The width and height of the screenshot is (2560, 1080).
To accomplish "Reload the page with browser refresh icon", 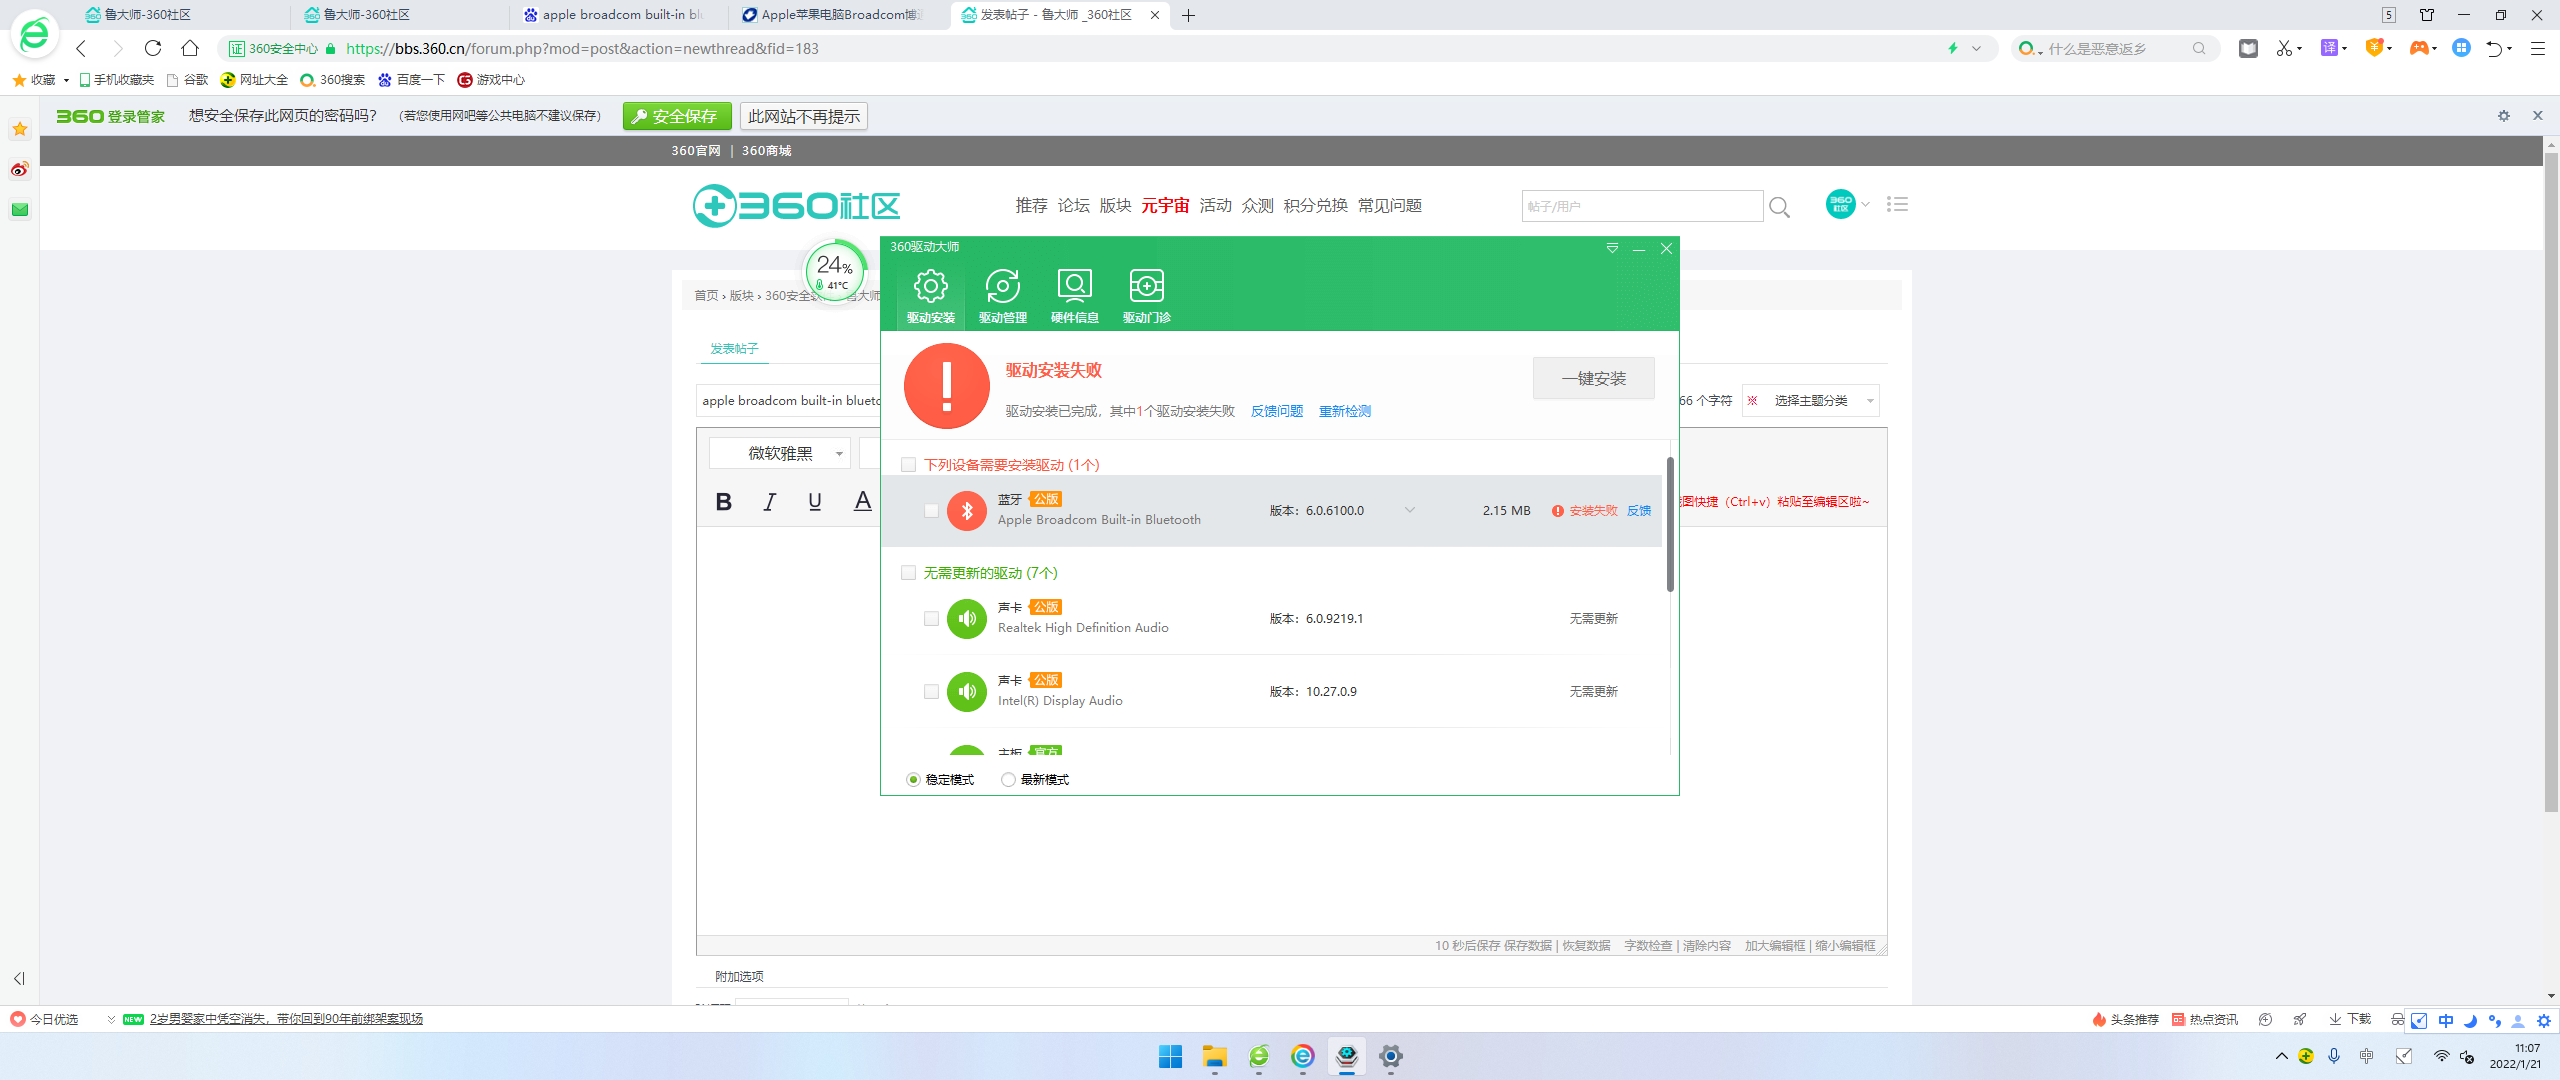I will (153, 48).
